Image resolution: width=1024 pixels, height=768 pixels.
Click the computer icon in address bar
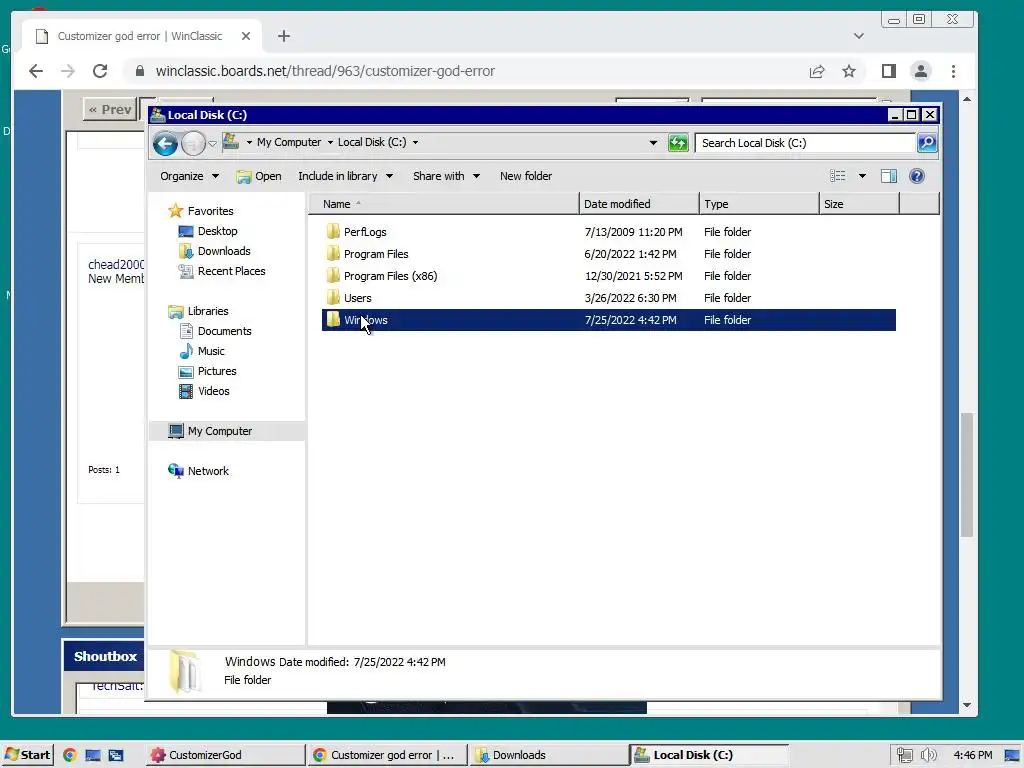tap(231, 142)
